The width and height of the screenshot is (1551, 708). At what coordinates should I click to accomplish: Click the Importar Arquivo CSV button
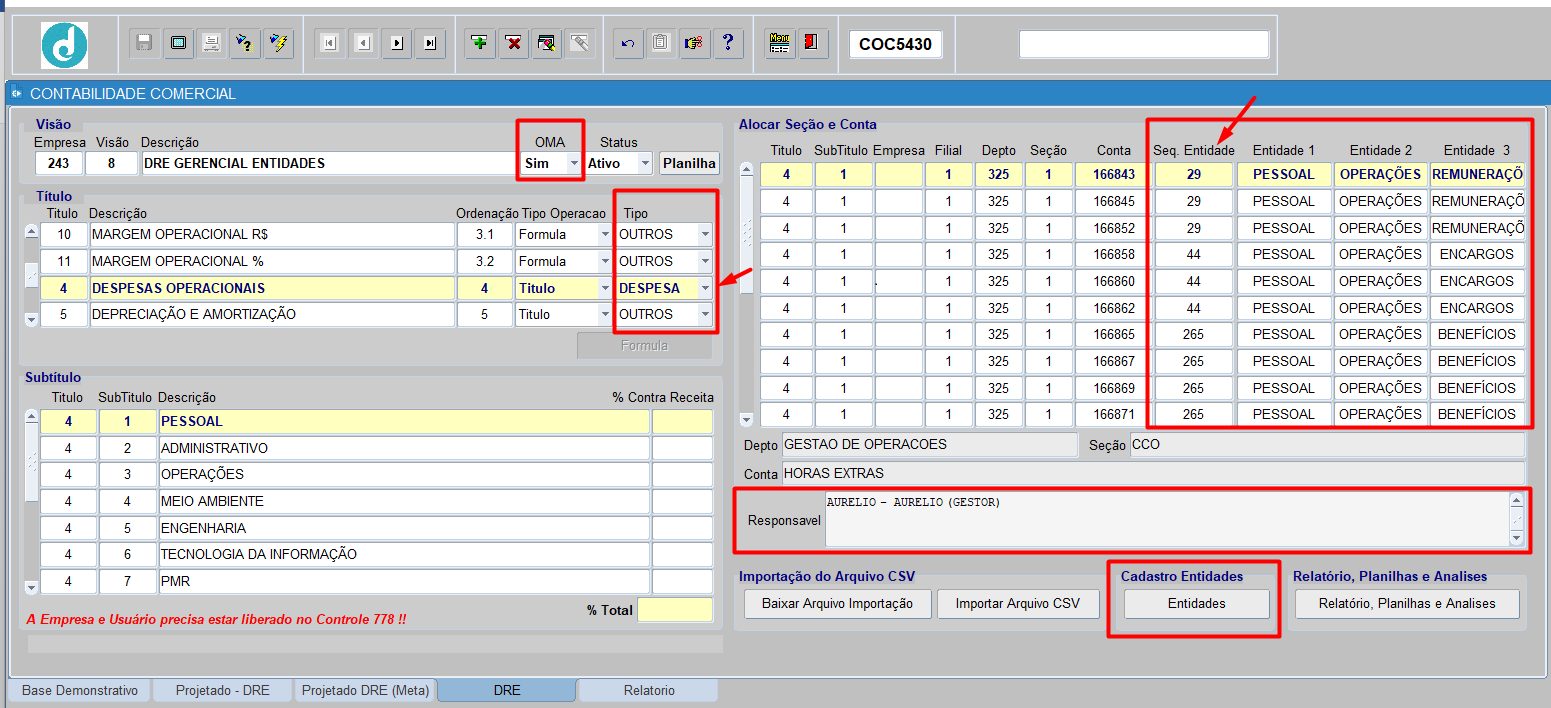[1018, 604]
